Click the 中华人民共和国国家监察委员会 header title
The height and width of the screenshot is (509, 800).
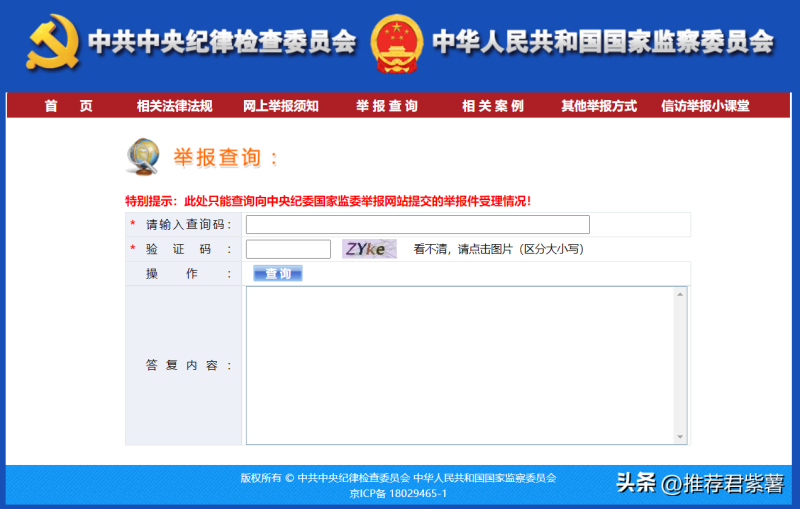pyautogui.click(x=603, y=42)
